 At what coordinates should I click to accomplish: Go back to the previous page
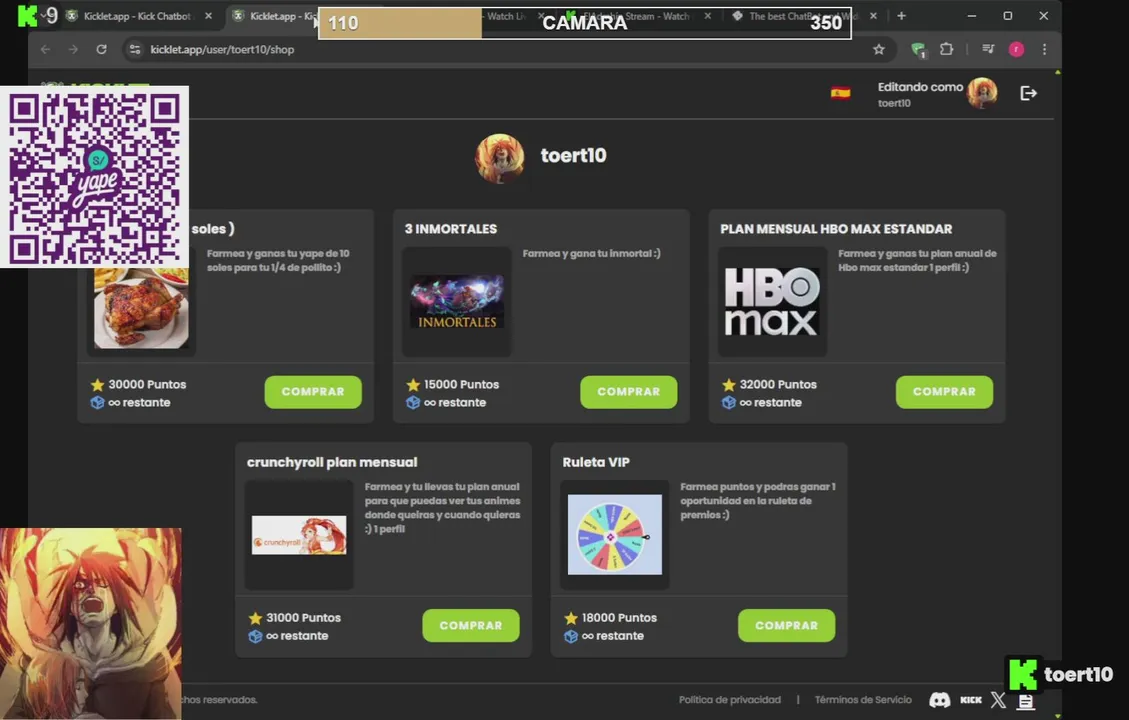pyautogui.click(x=45, y=50)
